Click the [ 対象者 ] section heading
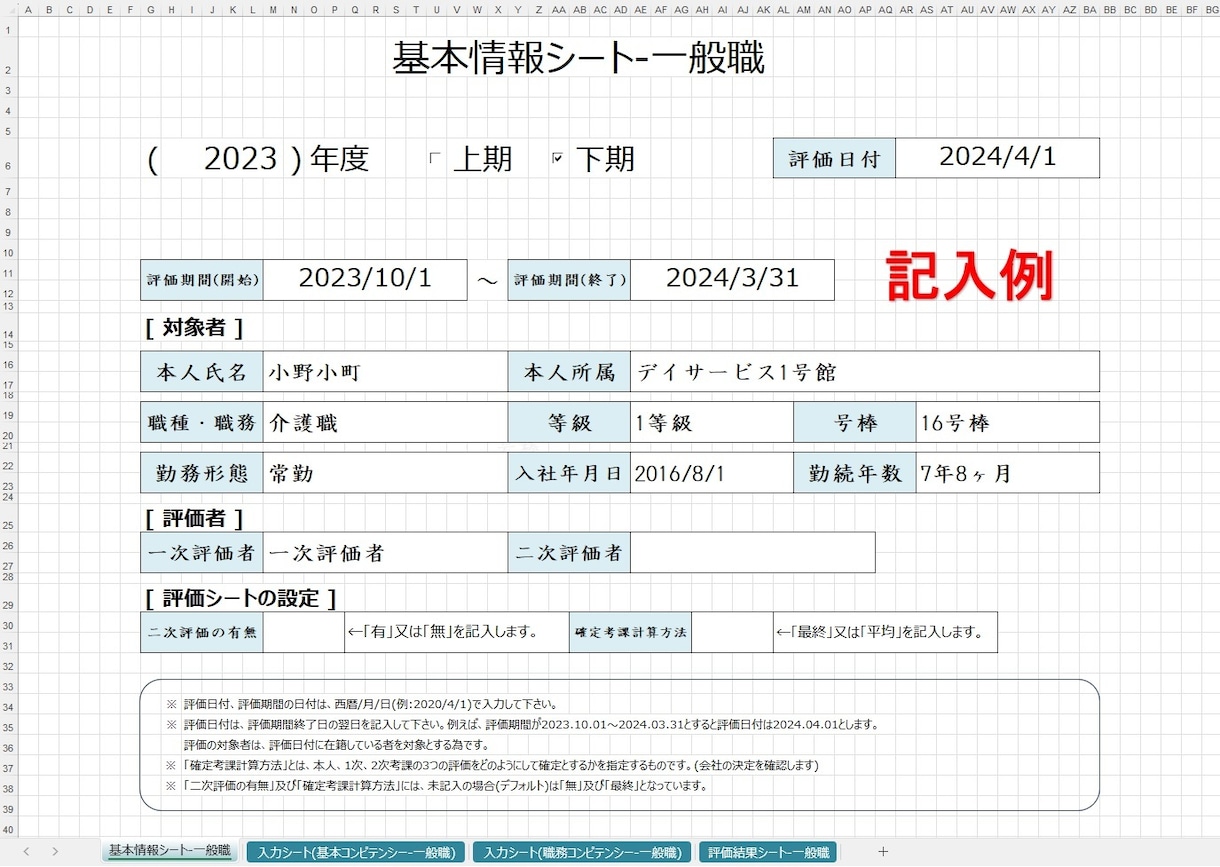Screen dimensions: 1220x867 [x=194, y=327]
